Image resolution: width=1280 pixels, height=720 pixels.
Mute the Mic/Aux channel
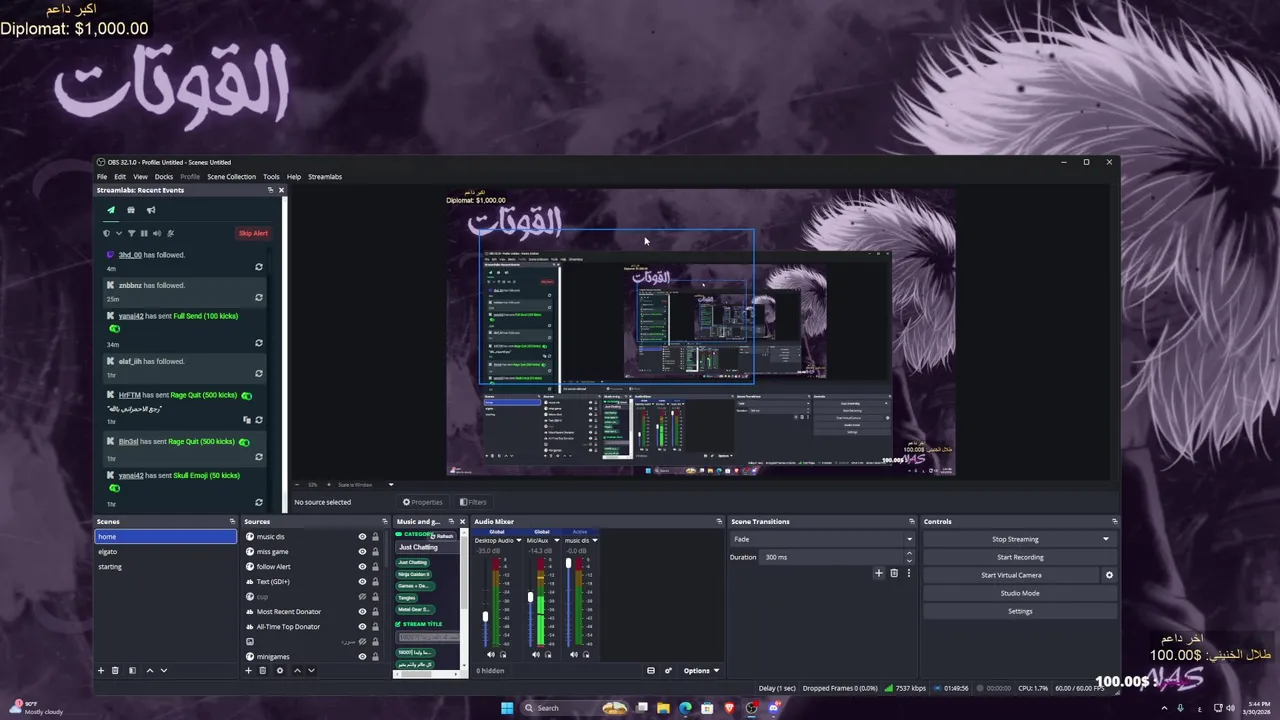(535, 655)
